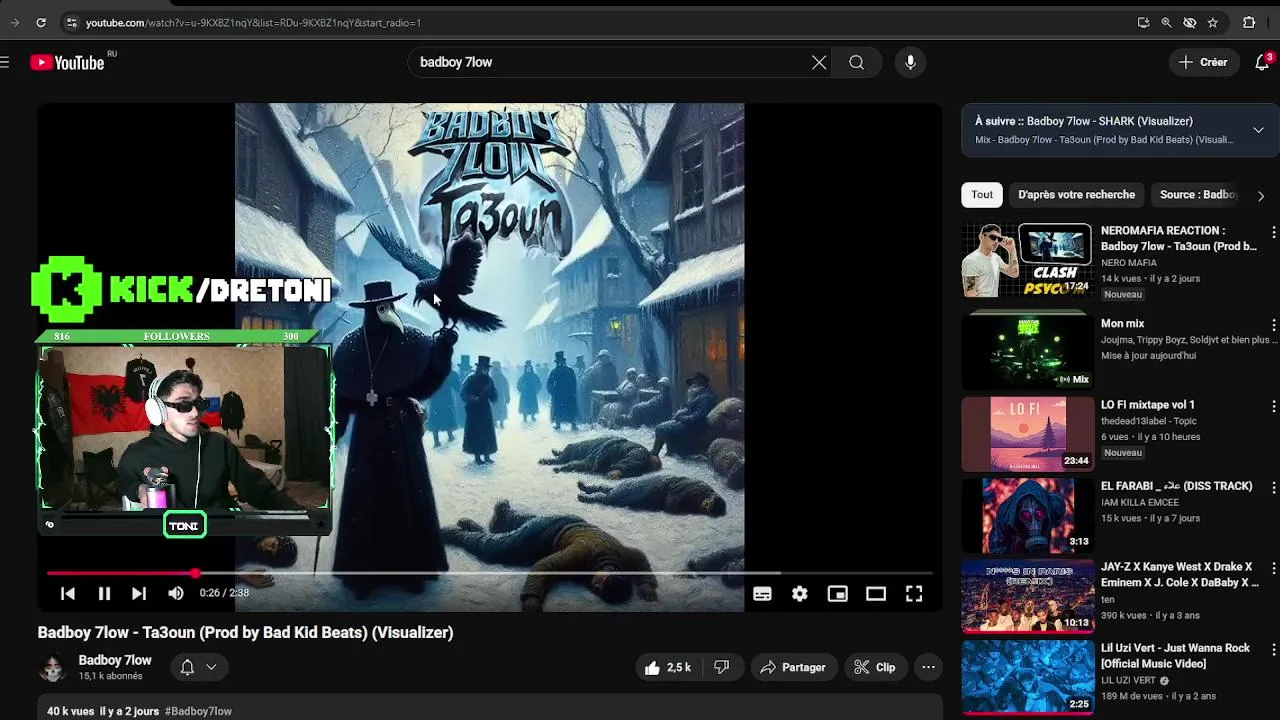
Task: Click the video title text
Action: [245, 632]
